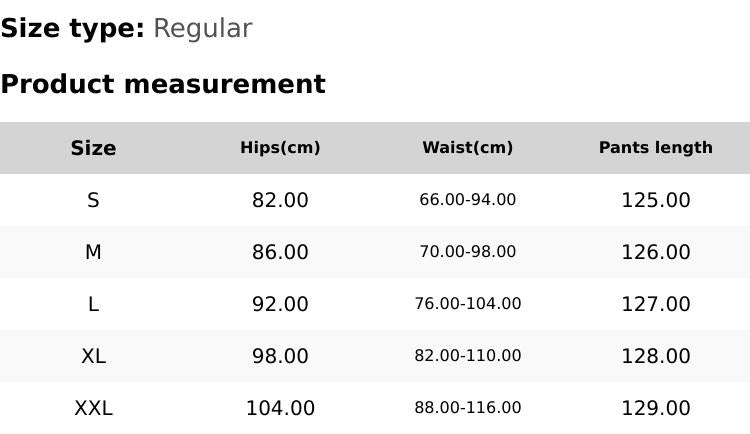Select the 88.00-116.00 waist range
The image size is (750, 434).
467,408
